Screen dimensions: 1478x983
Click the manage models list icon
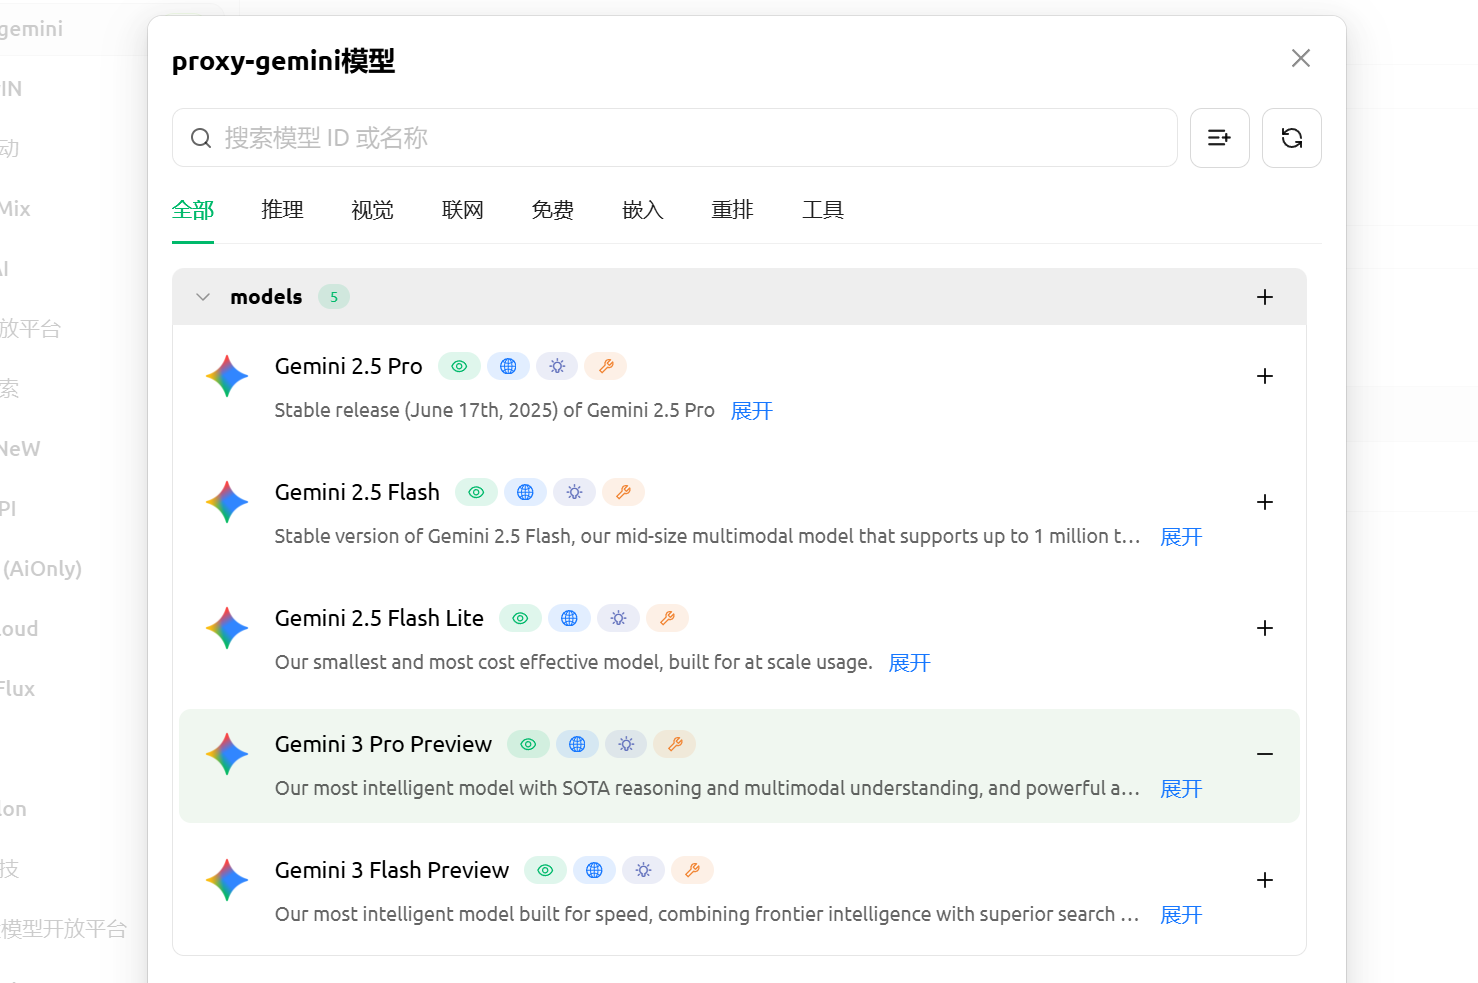click(1219, 138)
